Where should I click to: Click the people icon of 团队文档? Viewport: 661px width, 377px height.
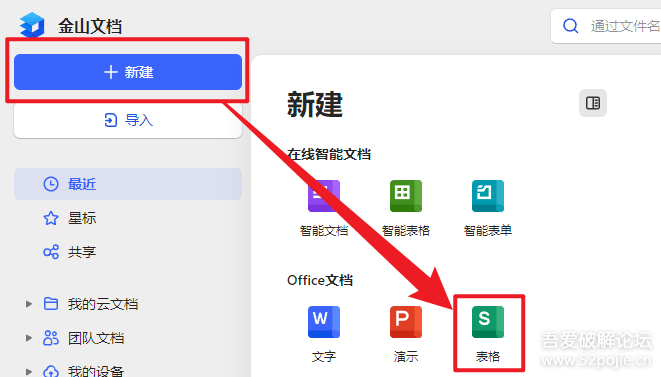tap(51, 338)
